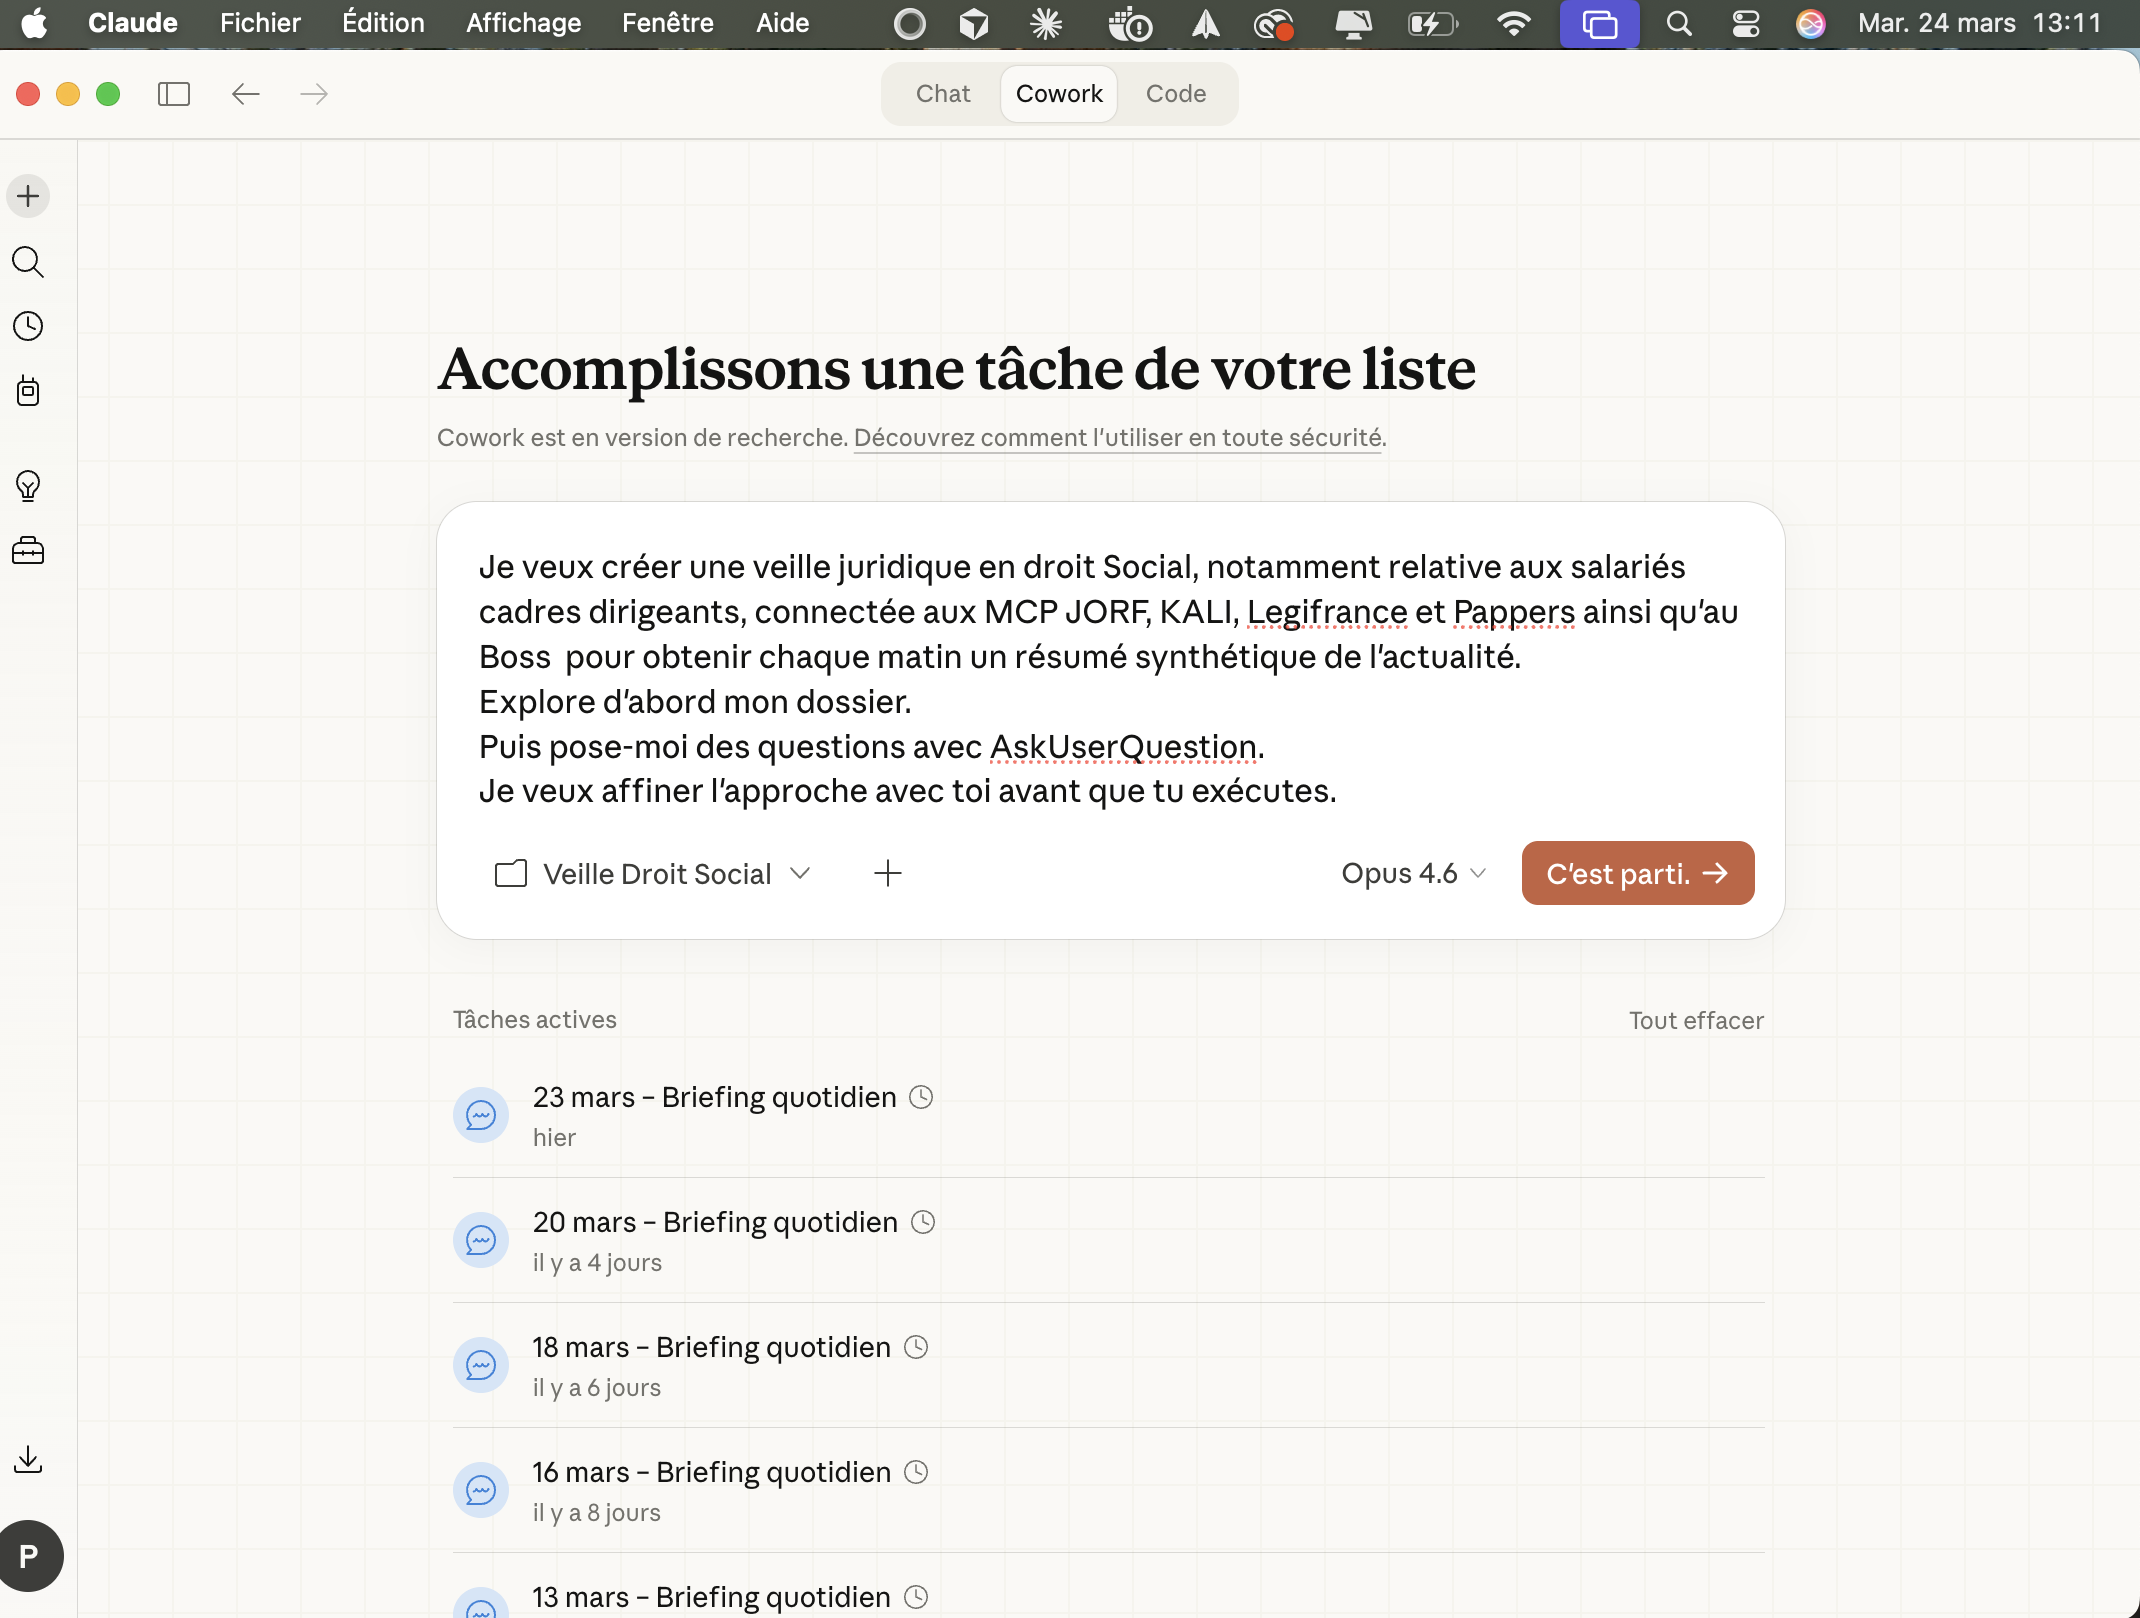View chat history via the clock icon
The width and height of the screenshot is (2140, 1618).
coord(28,325)
